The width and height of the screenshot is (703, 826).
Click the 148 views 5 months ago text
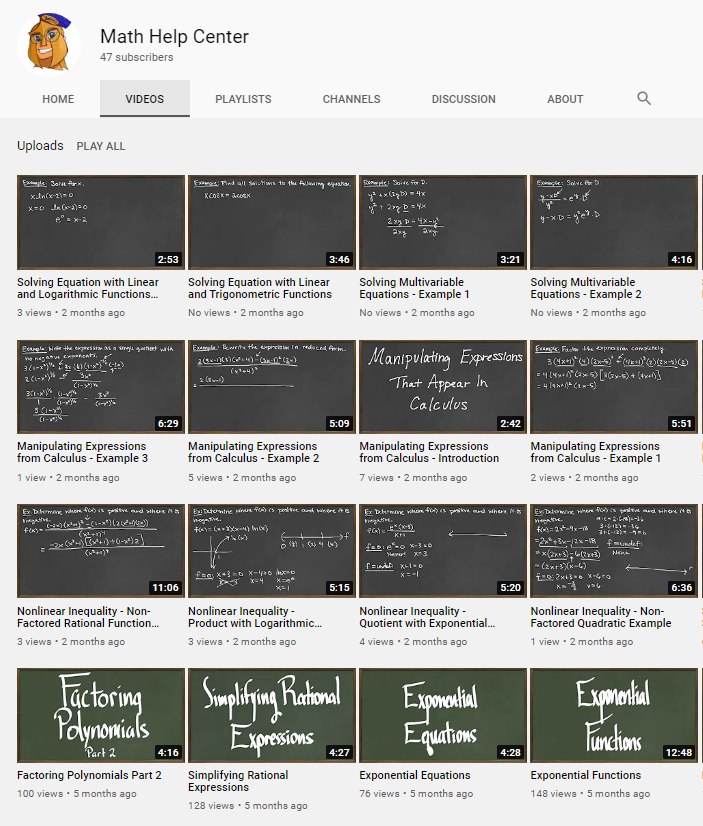(590, 793)
